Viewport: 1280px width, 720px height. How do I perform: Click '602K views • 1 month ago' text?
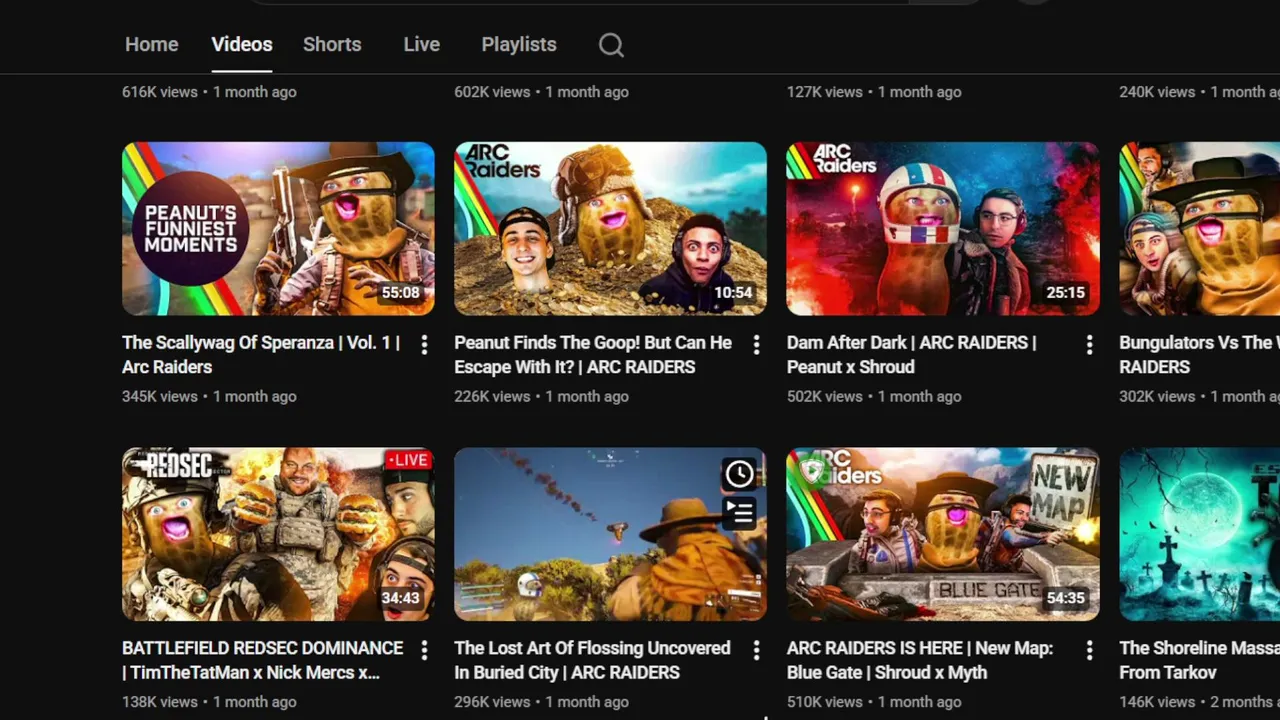[x=541, y=92]
